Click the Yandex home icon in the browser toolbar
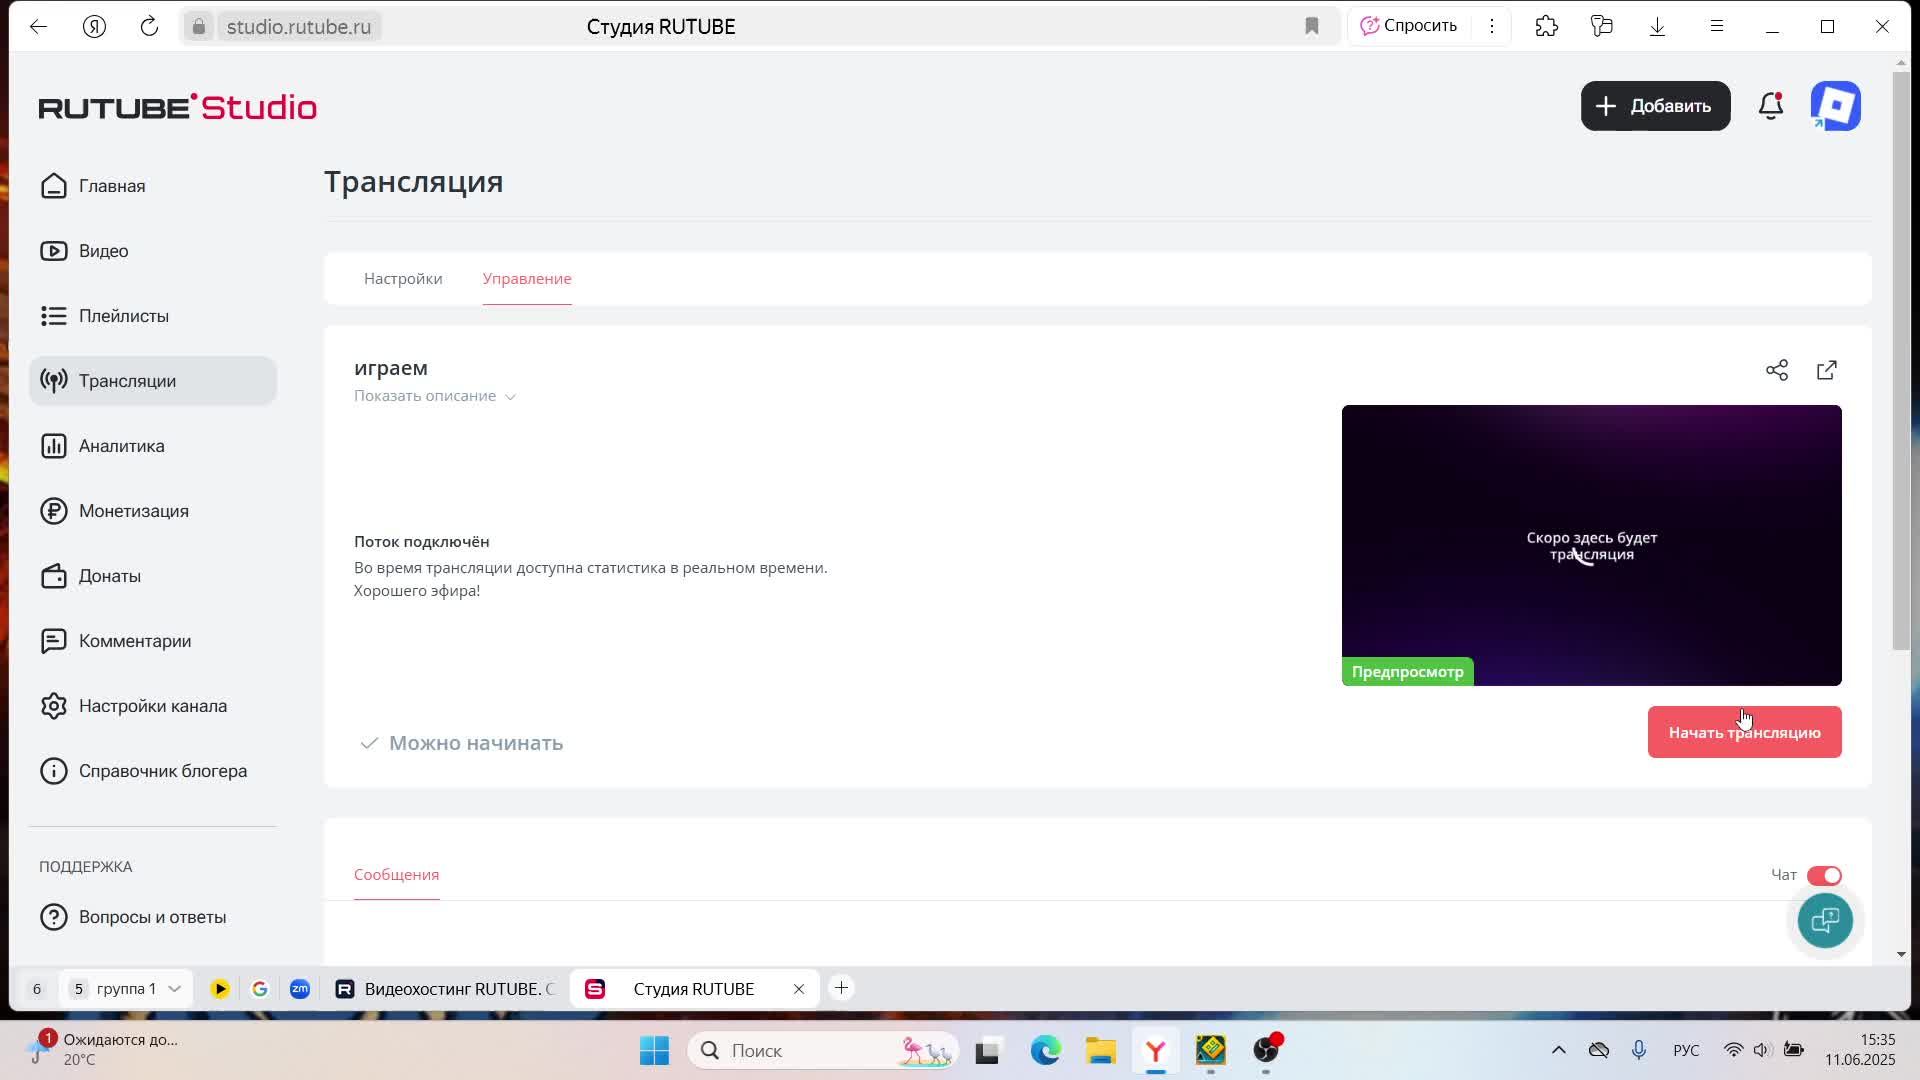The image size is (1920, 1080). click(94, 27)
